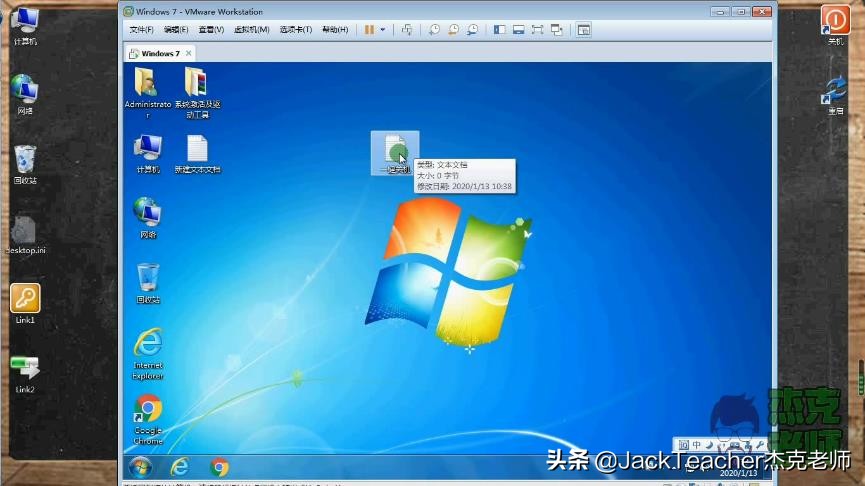The width and height of the screenshot is (865, 486).
Task: Select the 一键关机 text file icon
Action: click(x=395, y=153)
